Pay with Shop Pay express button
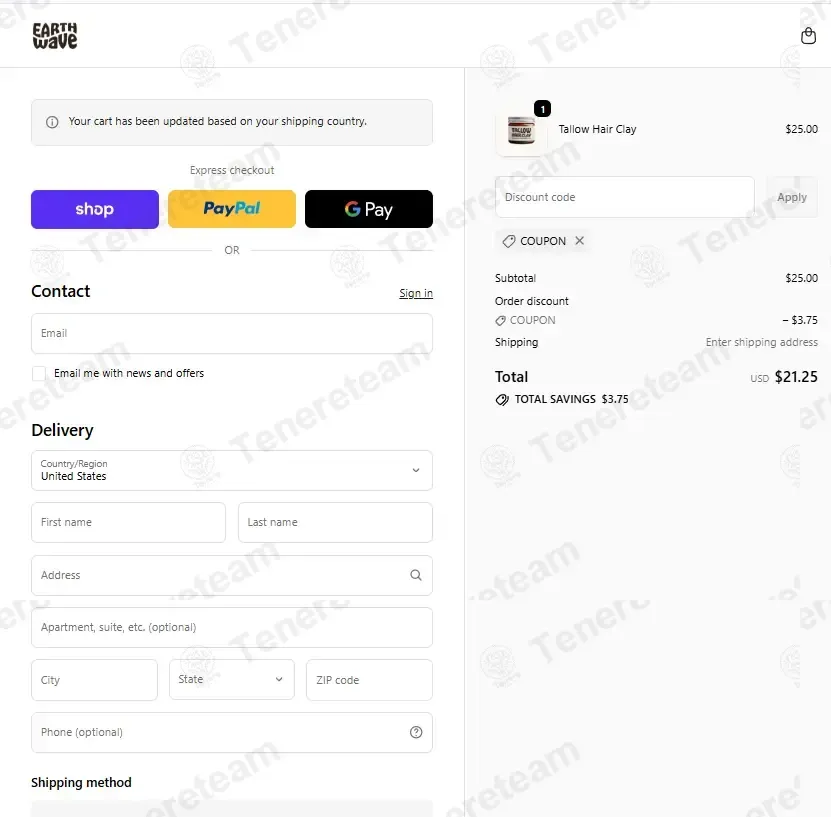 click(x=95, y=209)
